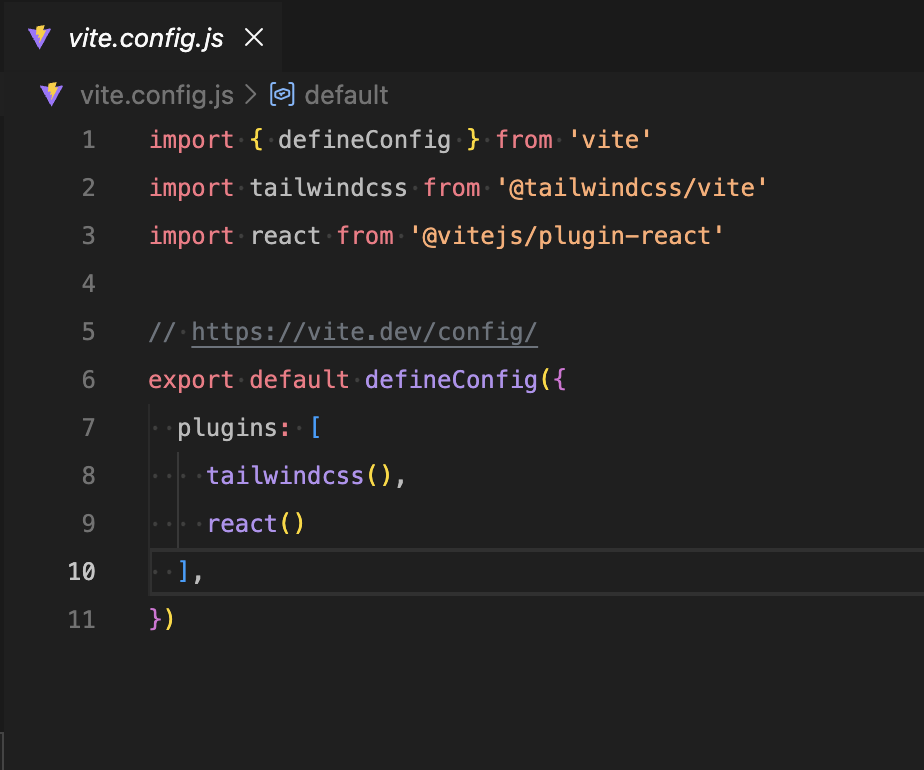
Task: Click the Vite icon in the tab
Action: coord(39,38)
